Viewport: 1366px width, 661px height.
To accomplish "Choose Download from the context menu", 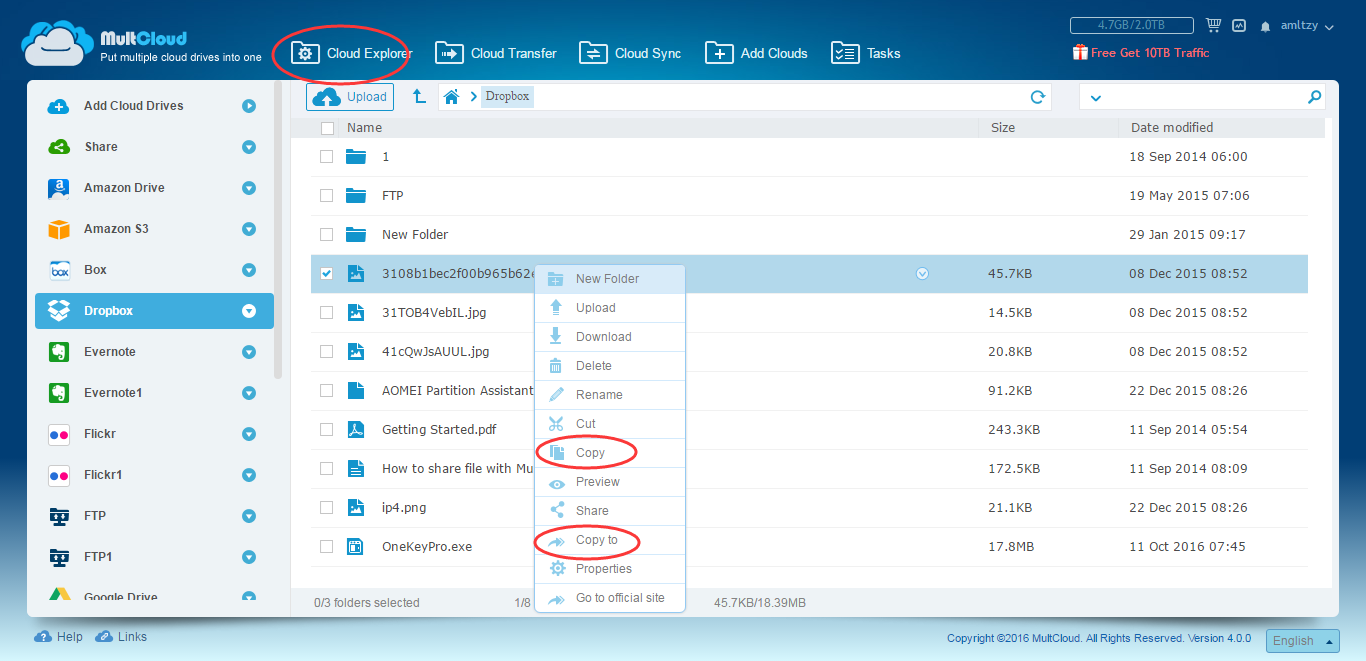I will [610, 337].
